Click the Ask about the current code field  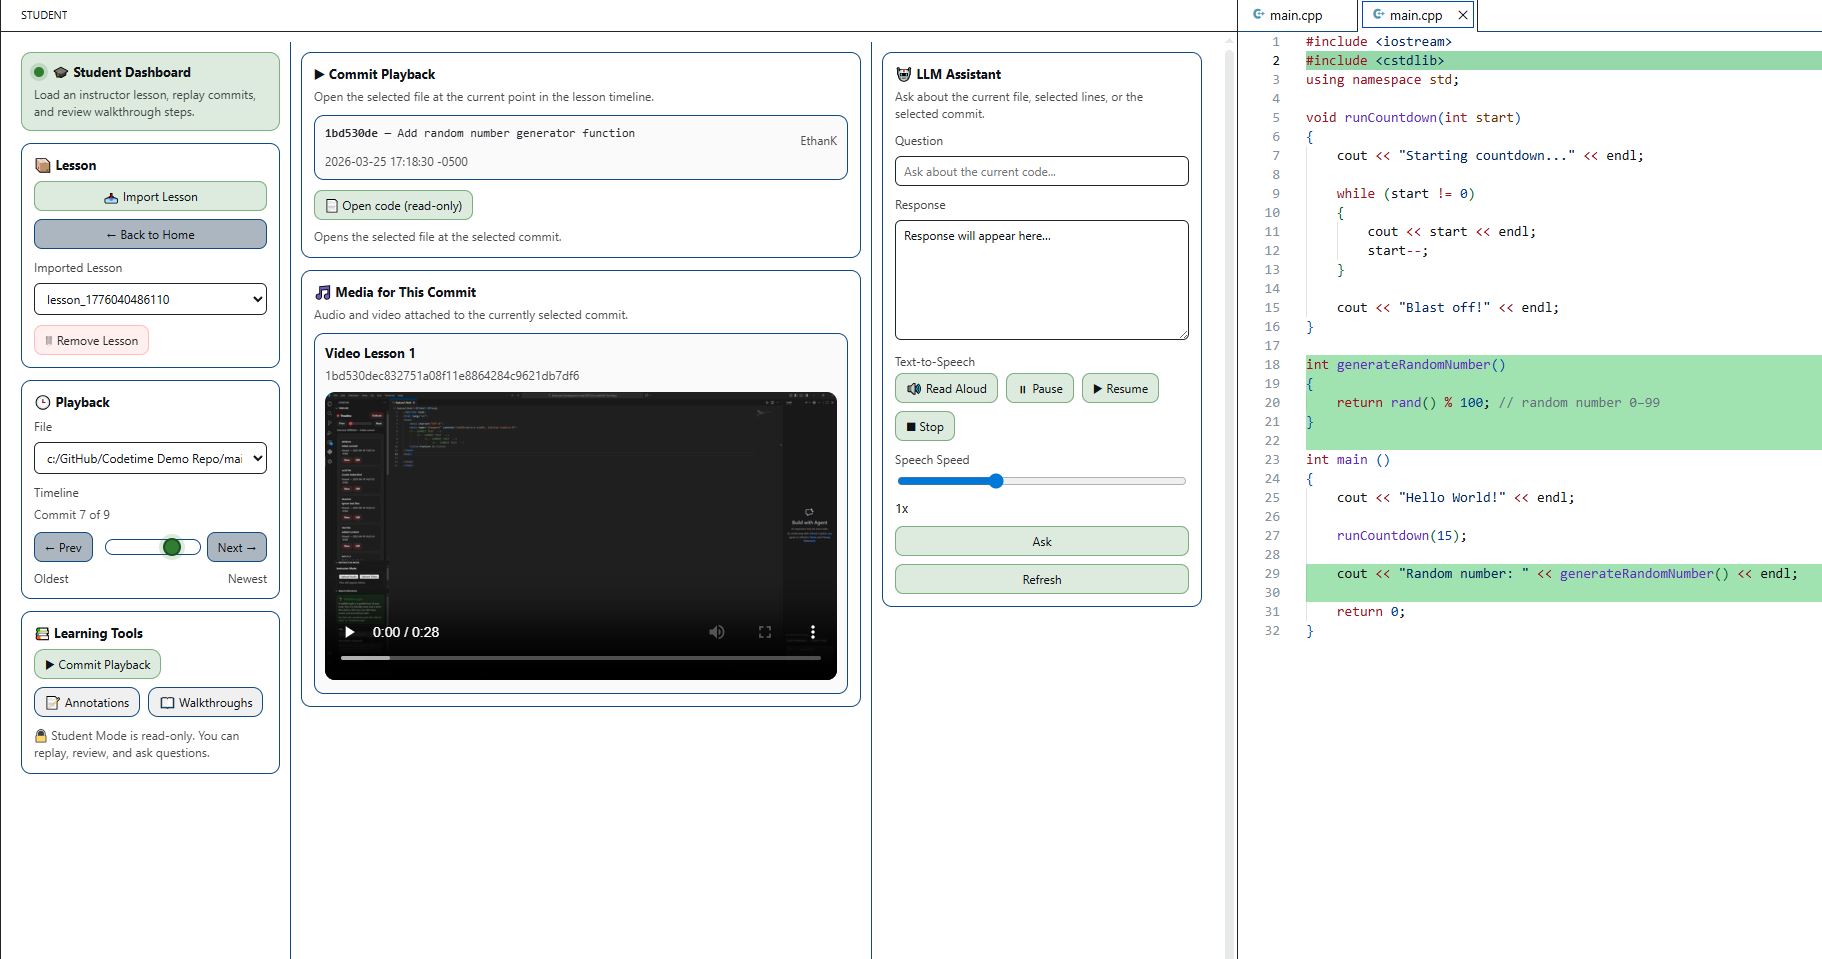(1041, 171)
